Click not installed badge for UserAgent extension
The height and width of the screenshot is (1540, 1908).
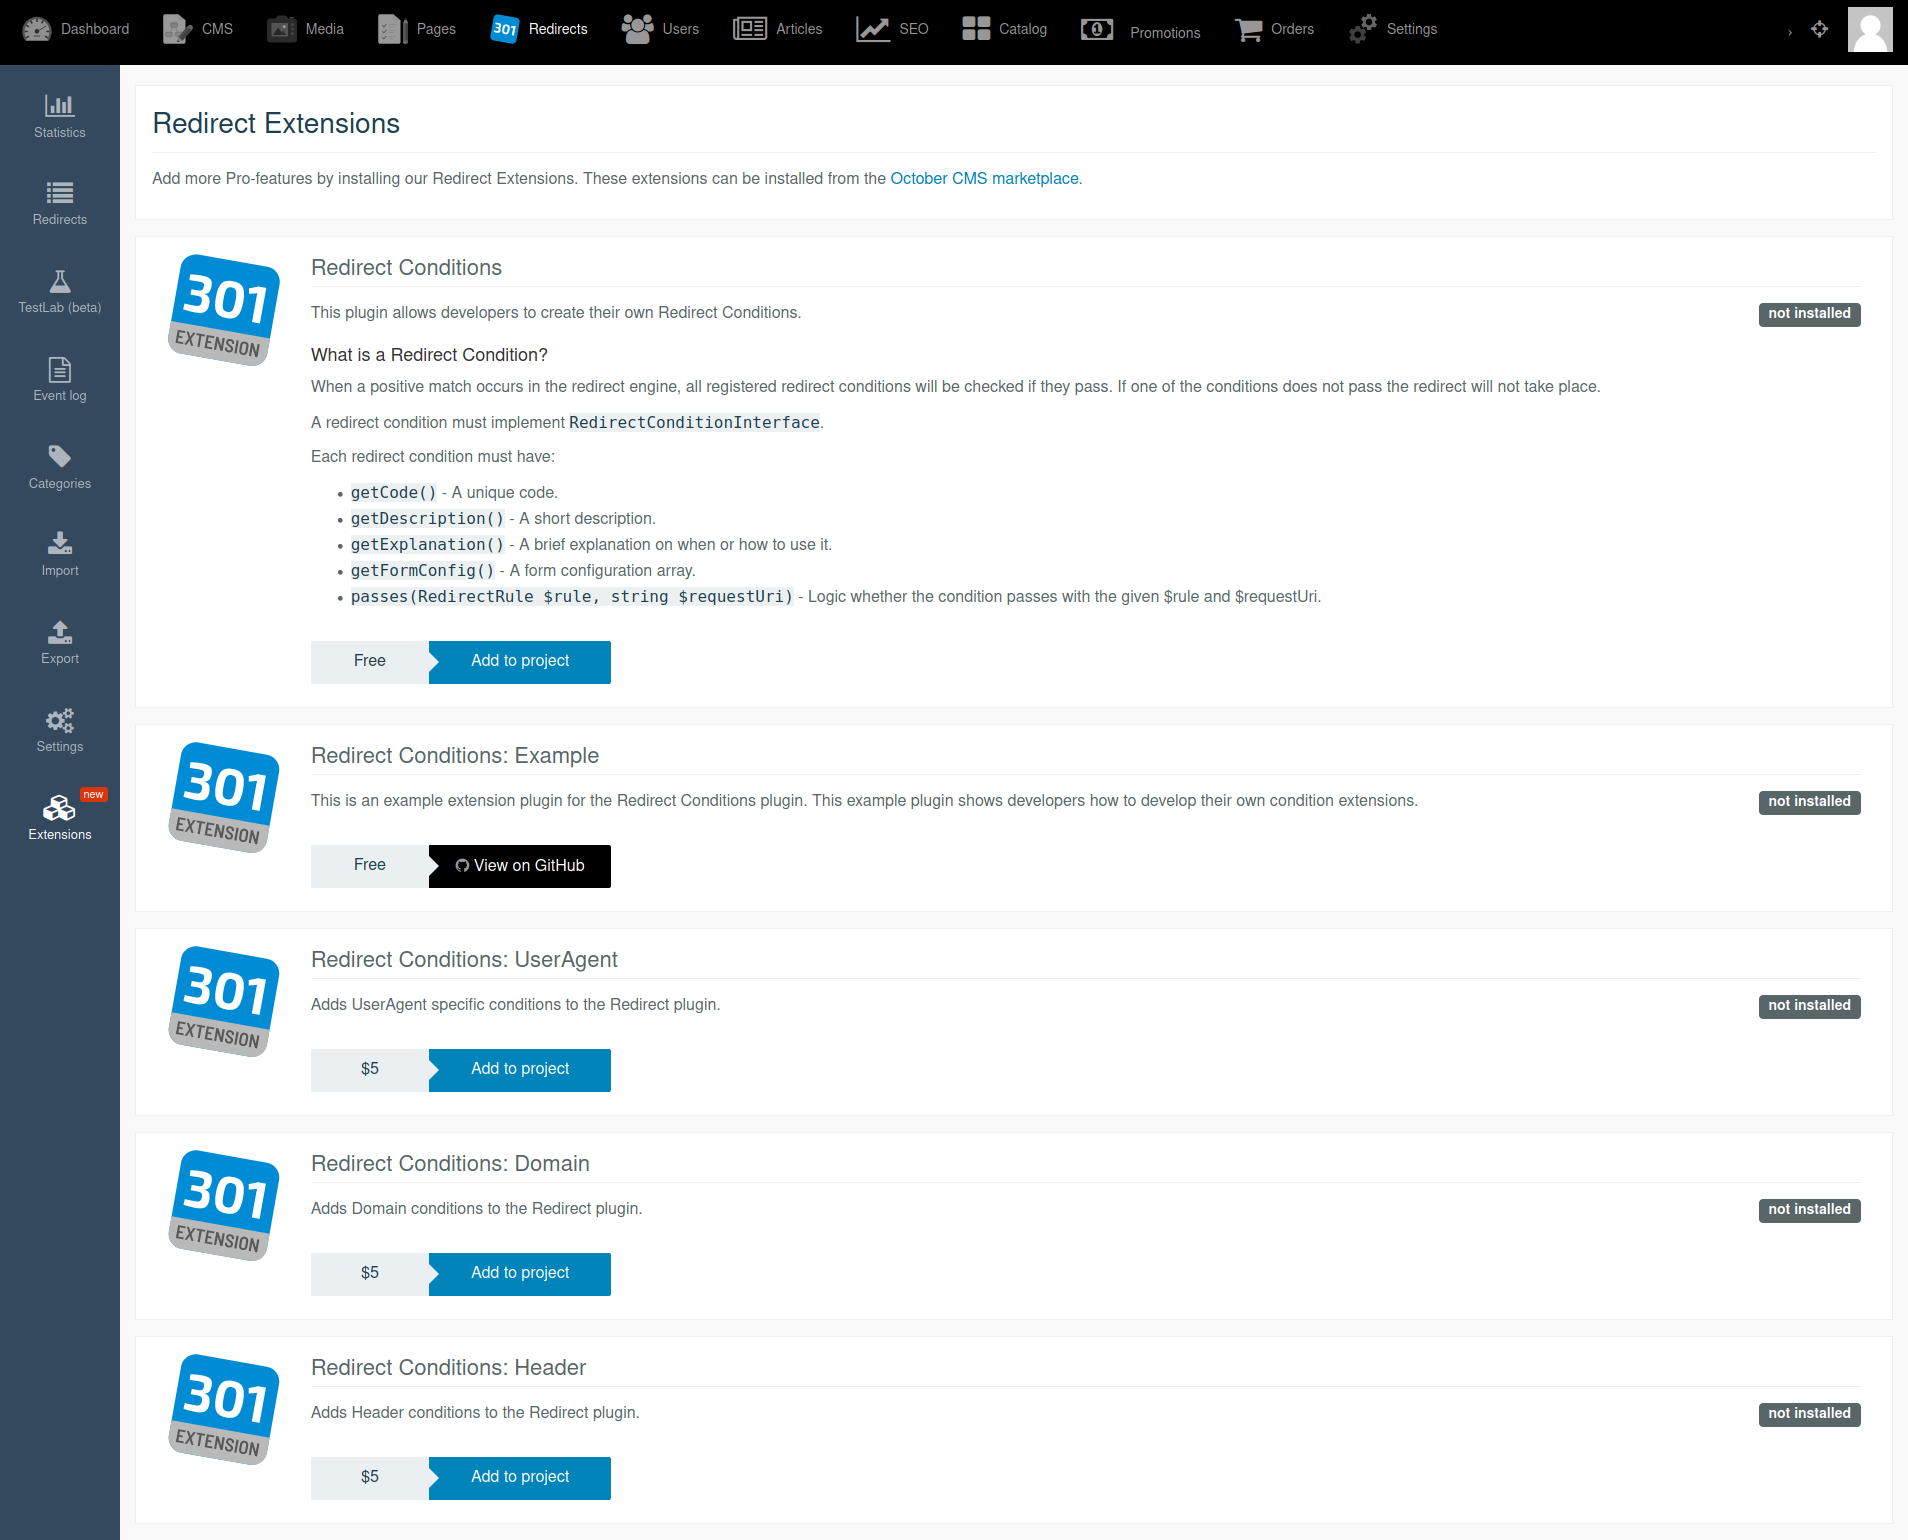point(1809,1006)
